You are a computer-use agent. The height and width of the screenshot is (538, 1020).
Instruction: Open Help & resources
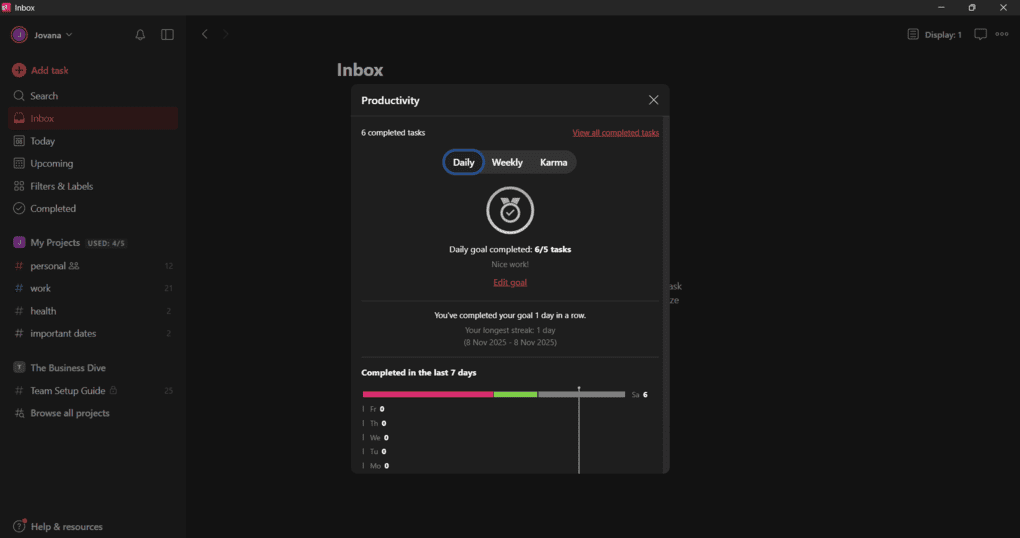click(58, 526)
